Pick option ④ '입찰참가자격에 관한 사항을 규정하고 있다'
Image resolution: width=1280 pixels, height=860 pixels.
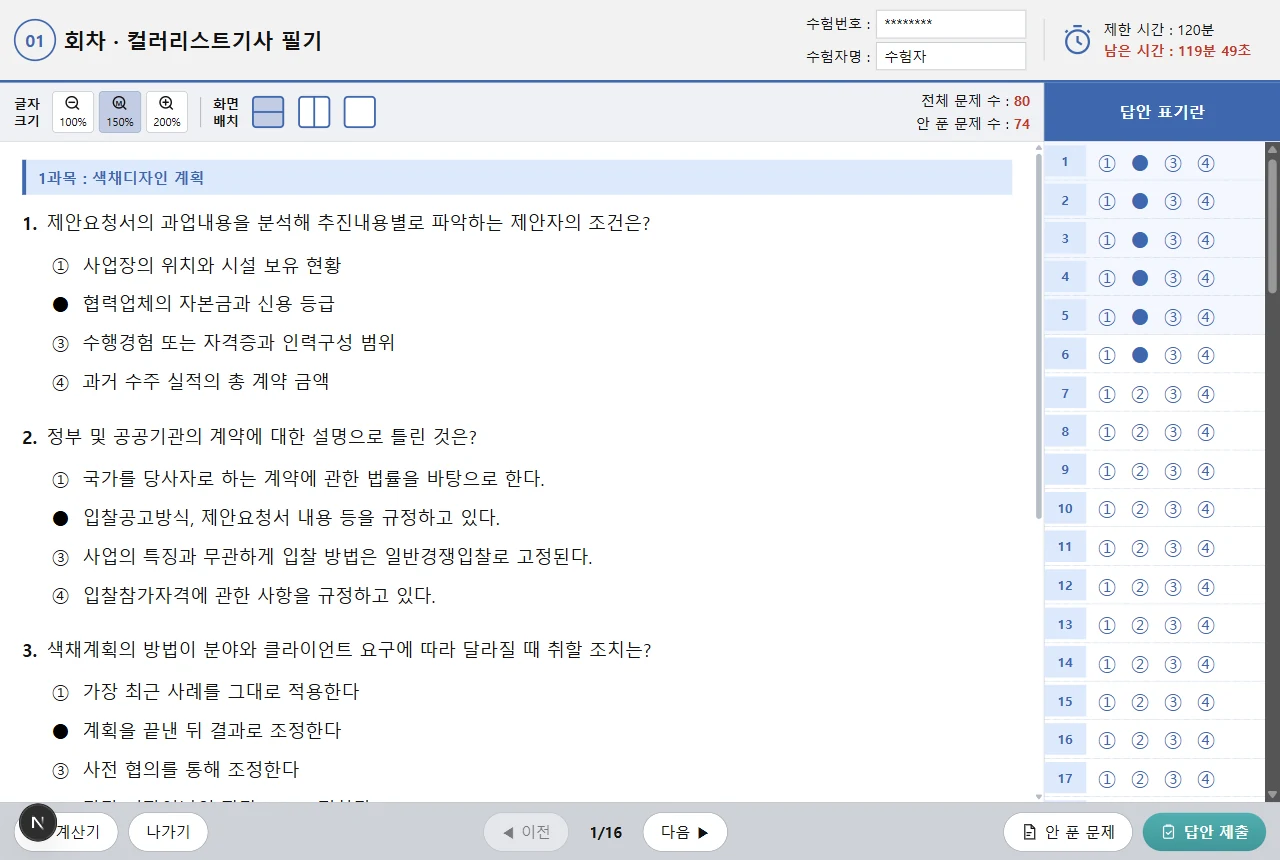click(x=244, y=596)
